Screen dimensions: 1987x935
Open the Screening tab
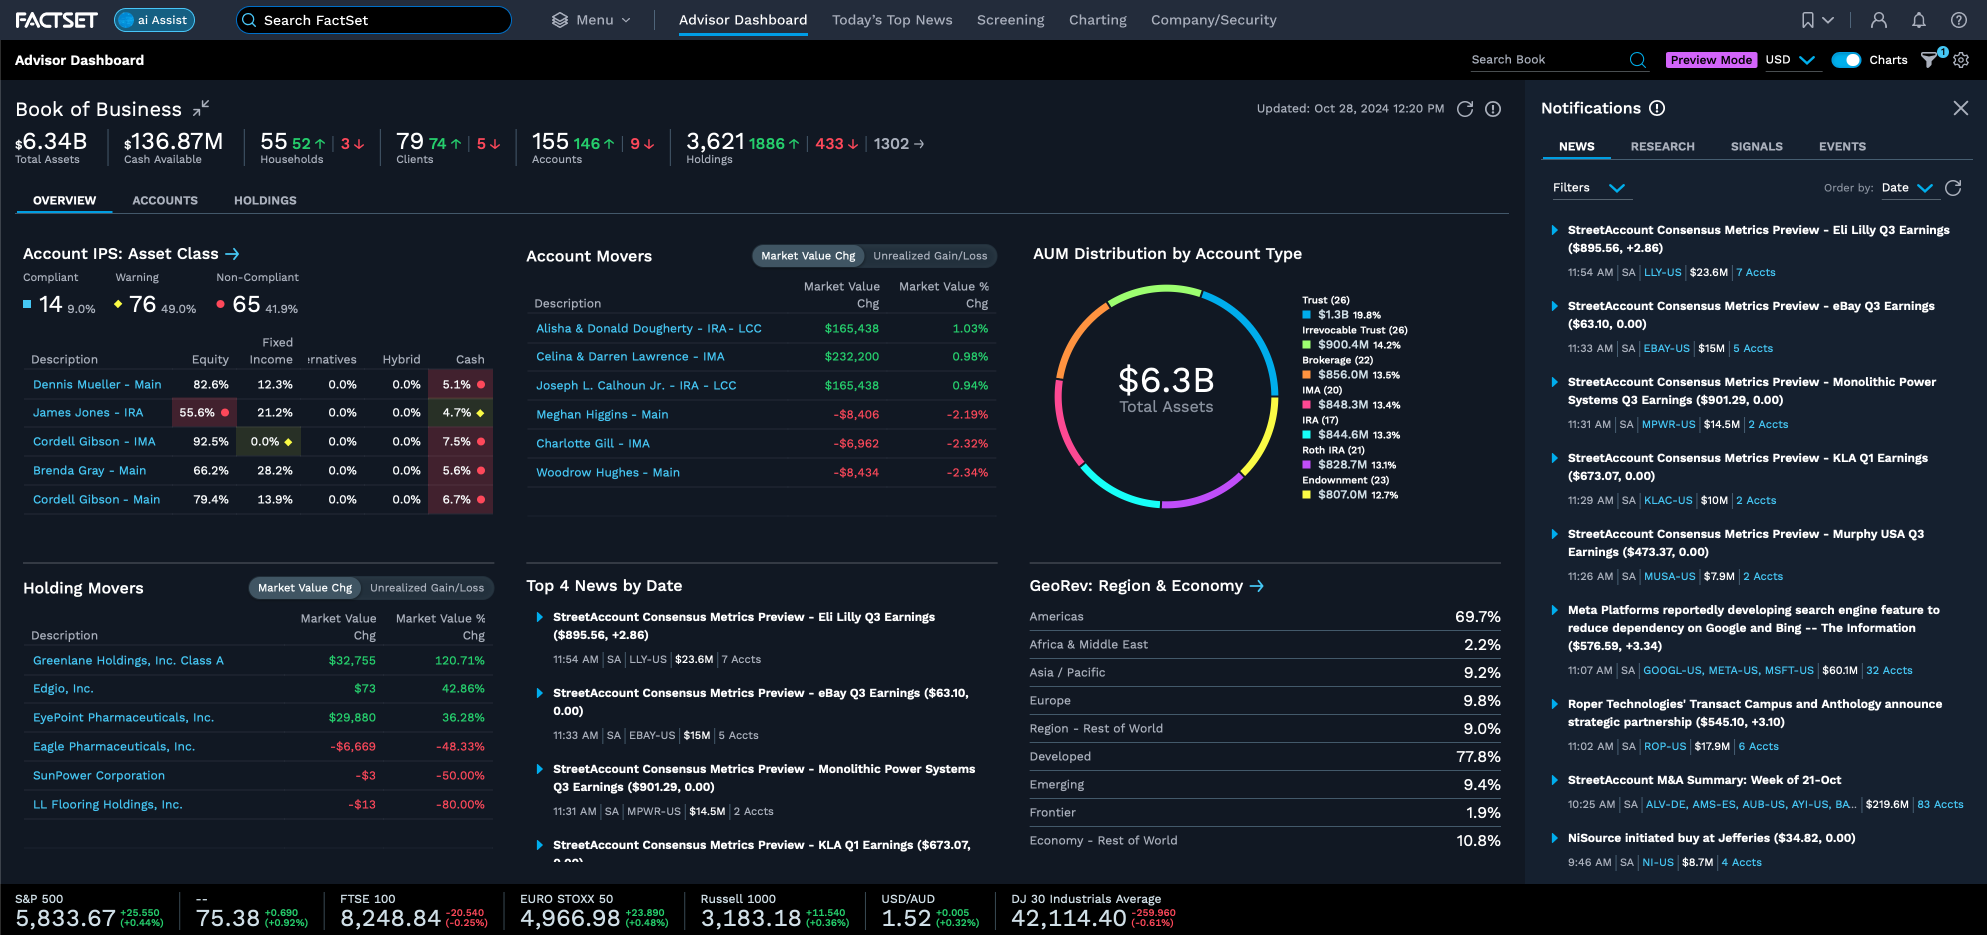(1010, 20)
